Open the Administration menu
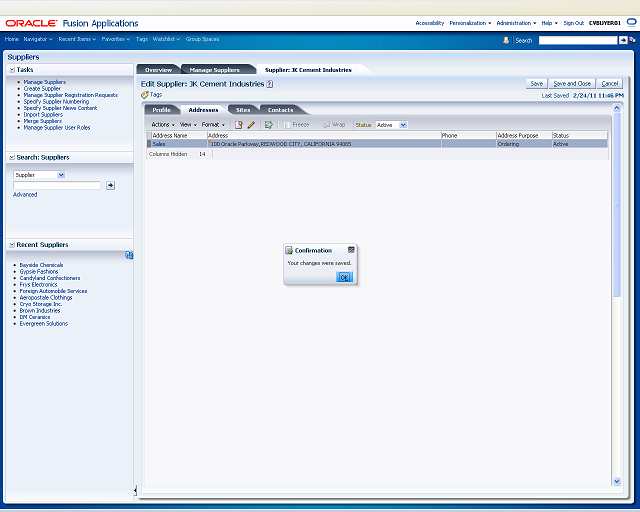Image resolution: width=640 pixels, height=512 pixels. [516, 23]
